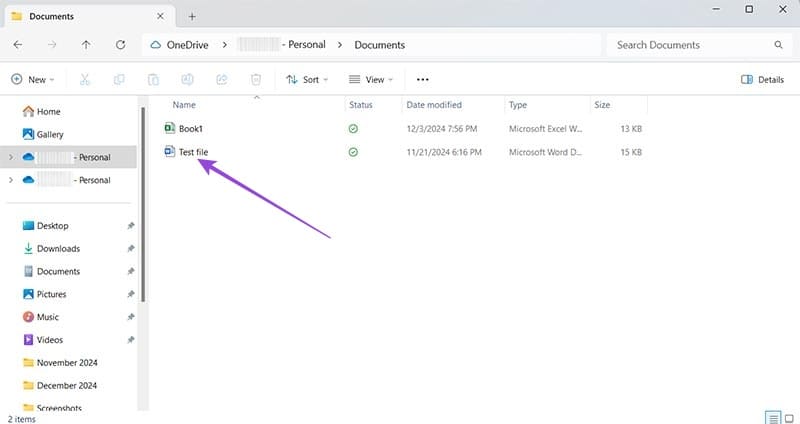The image size is (800, 424).
Task: Click the Refresh button in navigation bar
Action: 121,45
